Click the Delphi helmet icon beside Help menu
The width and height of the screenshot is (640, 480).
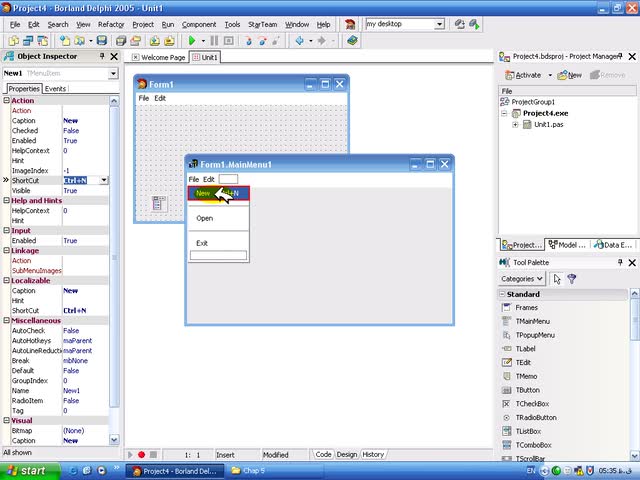[x=350, y=24]
